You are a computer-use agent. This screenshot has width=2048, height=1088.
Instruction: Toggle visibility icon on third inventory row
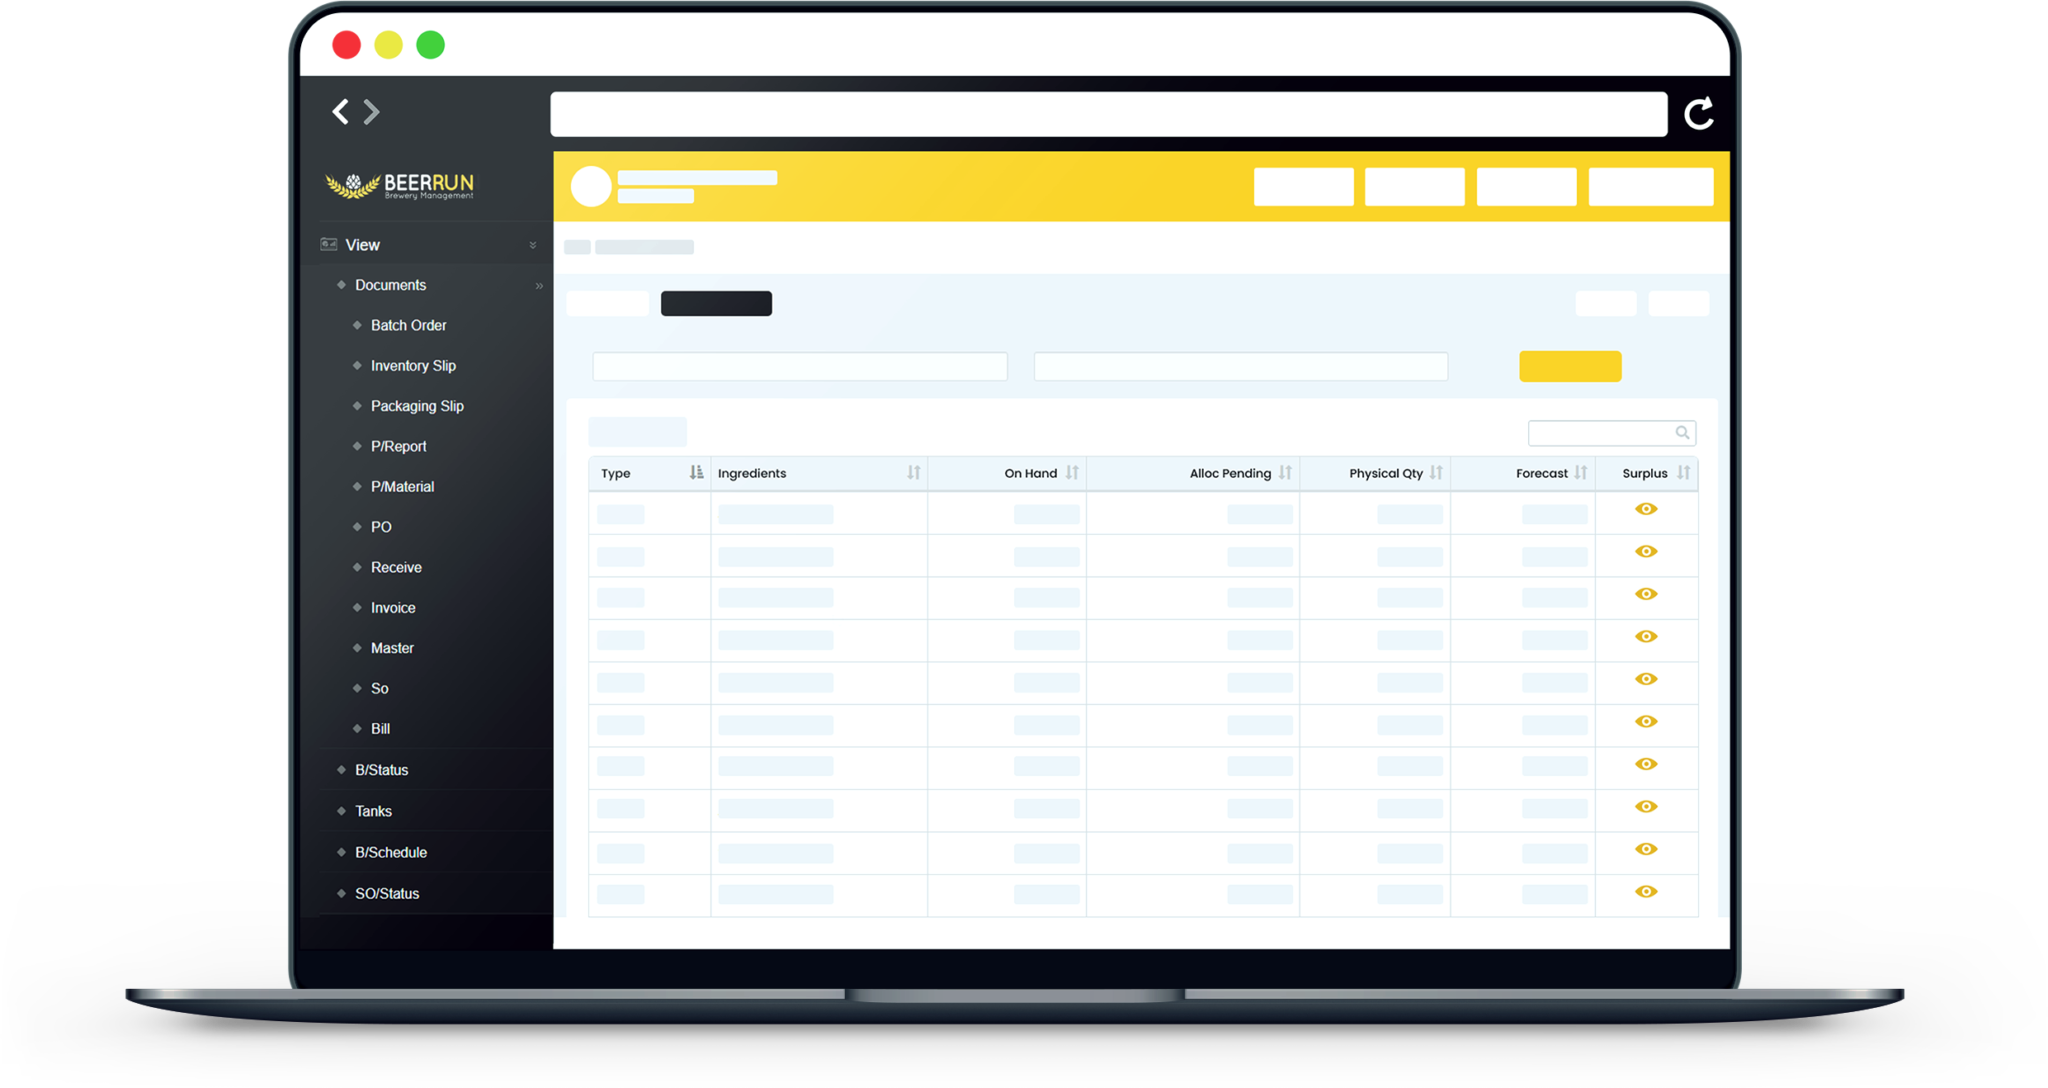click(x=1647, y=593)
